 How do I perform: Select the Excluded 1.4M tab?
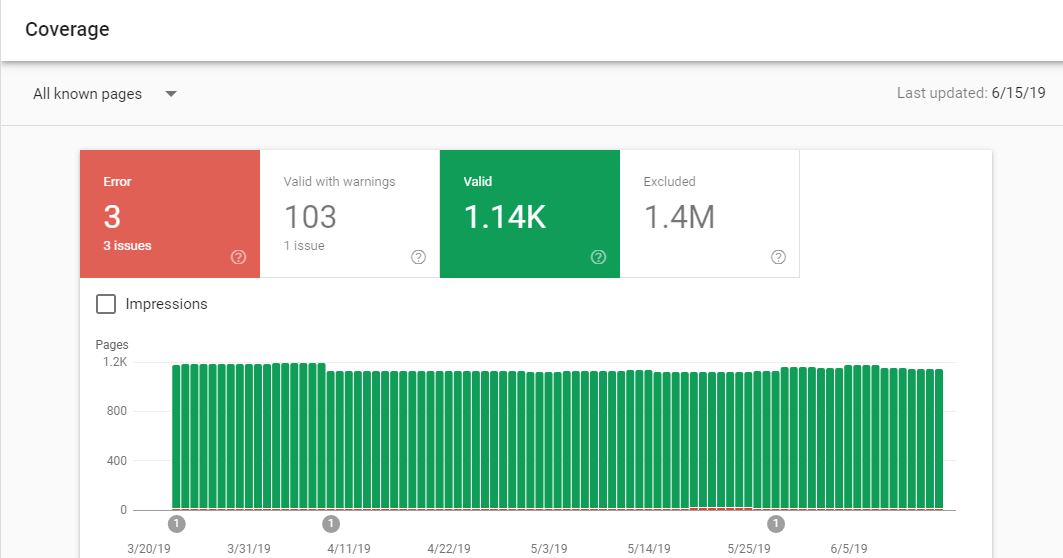click(709, 214)
